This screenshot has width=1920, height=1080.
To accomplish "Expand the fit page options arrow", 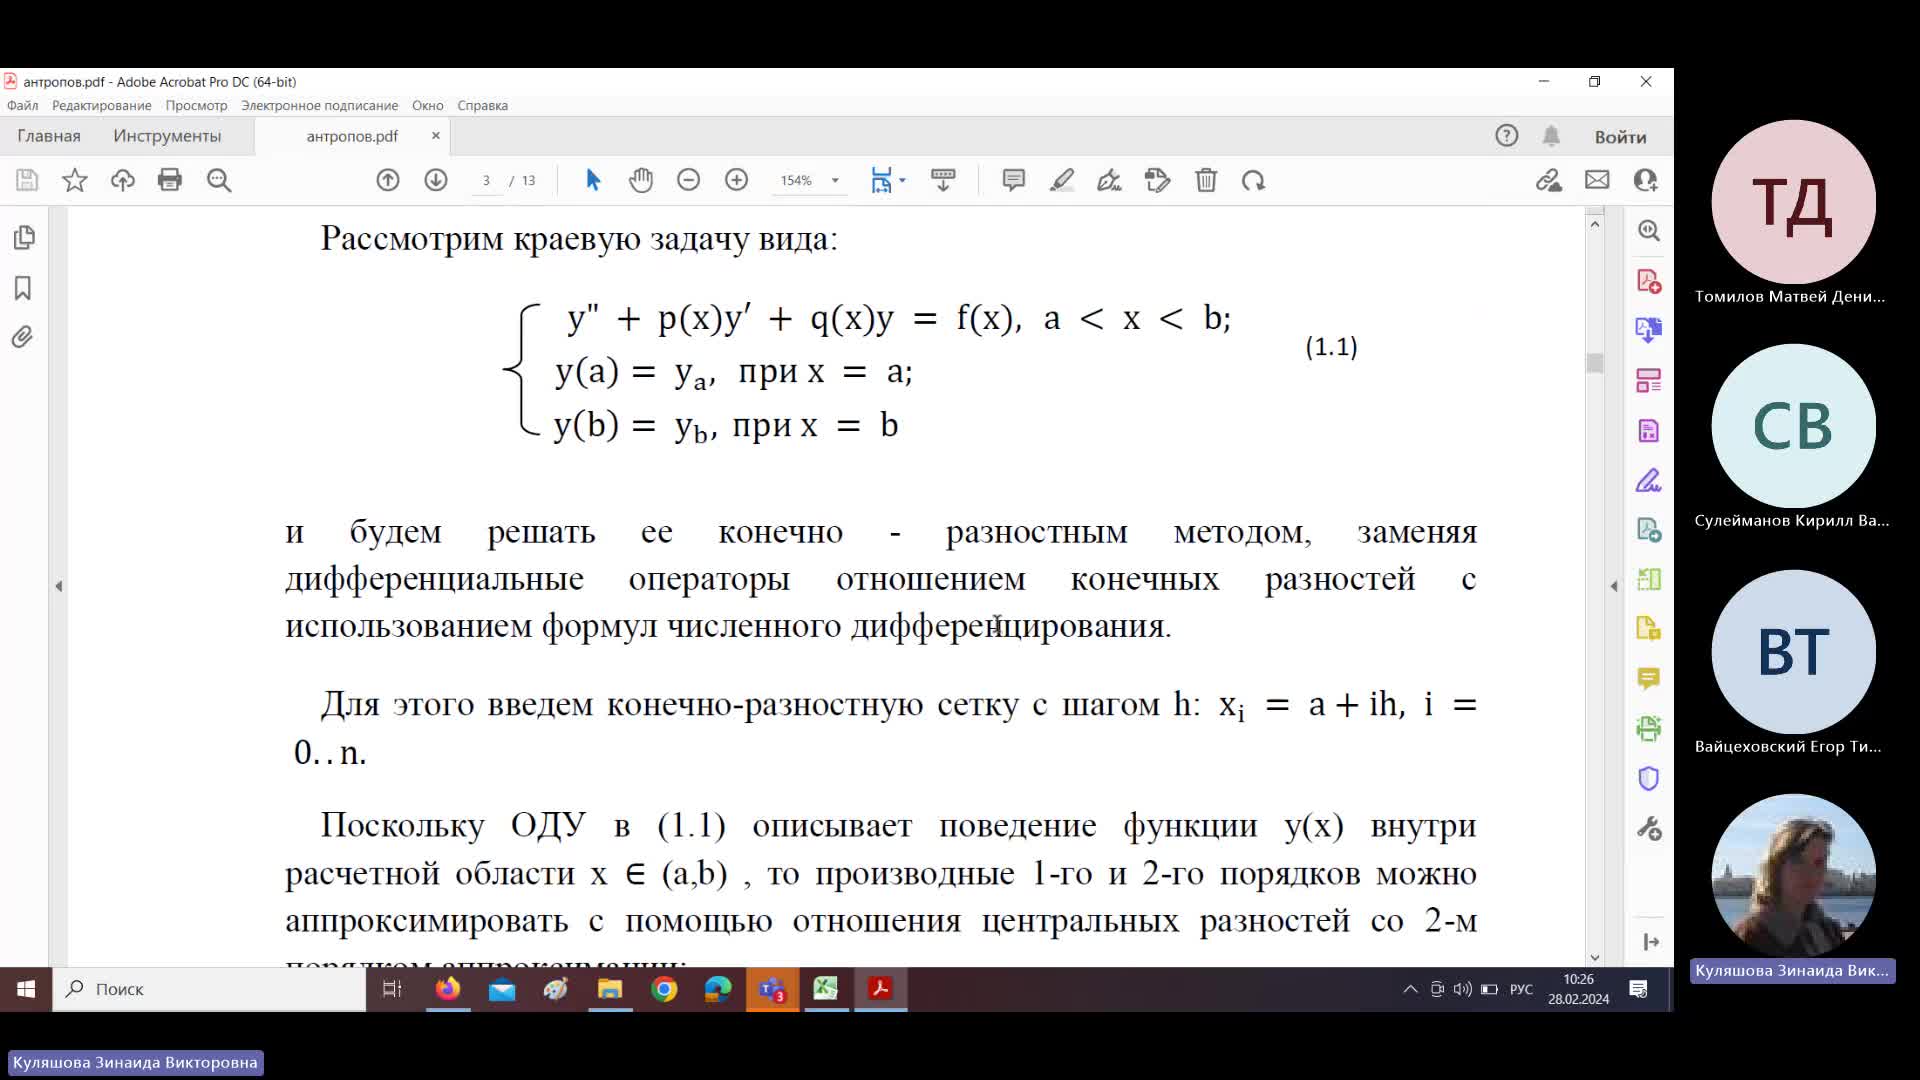I will tap(902, 180).
